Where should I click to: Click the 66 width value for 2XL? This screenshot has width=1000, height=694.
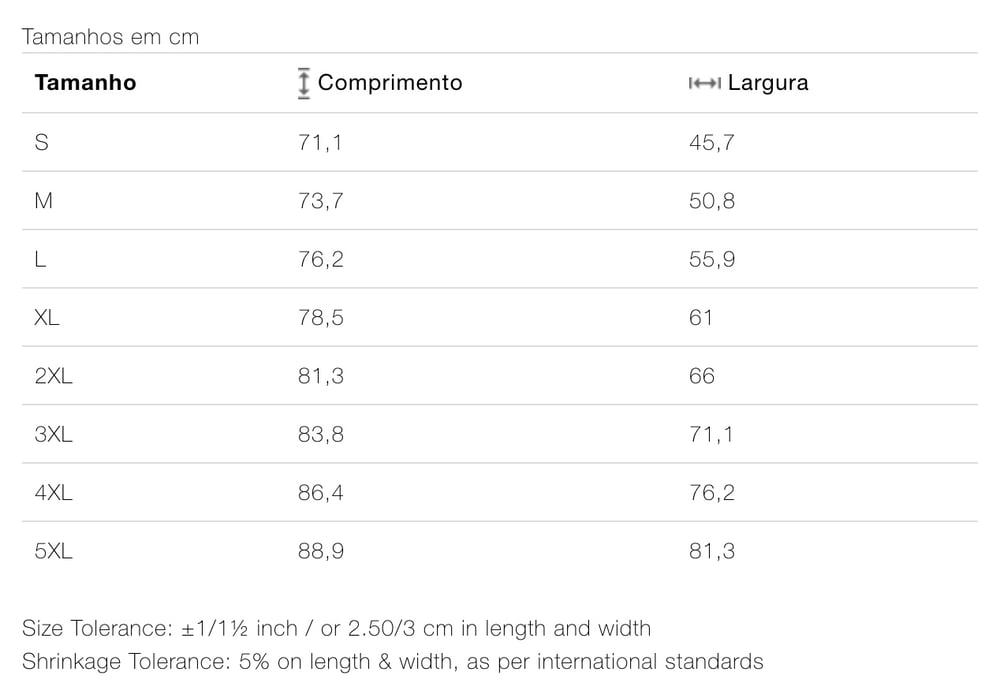pos(702,376)
